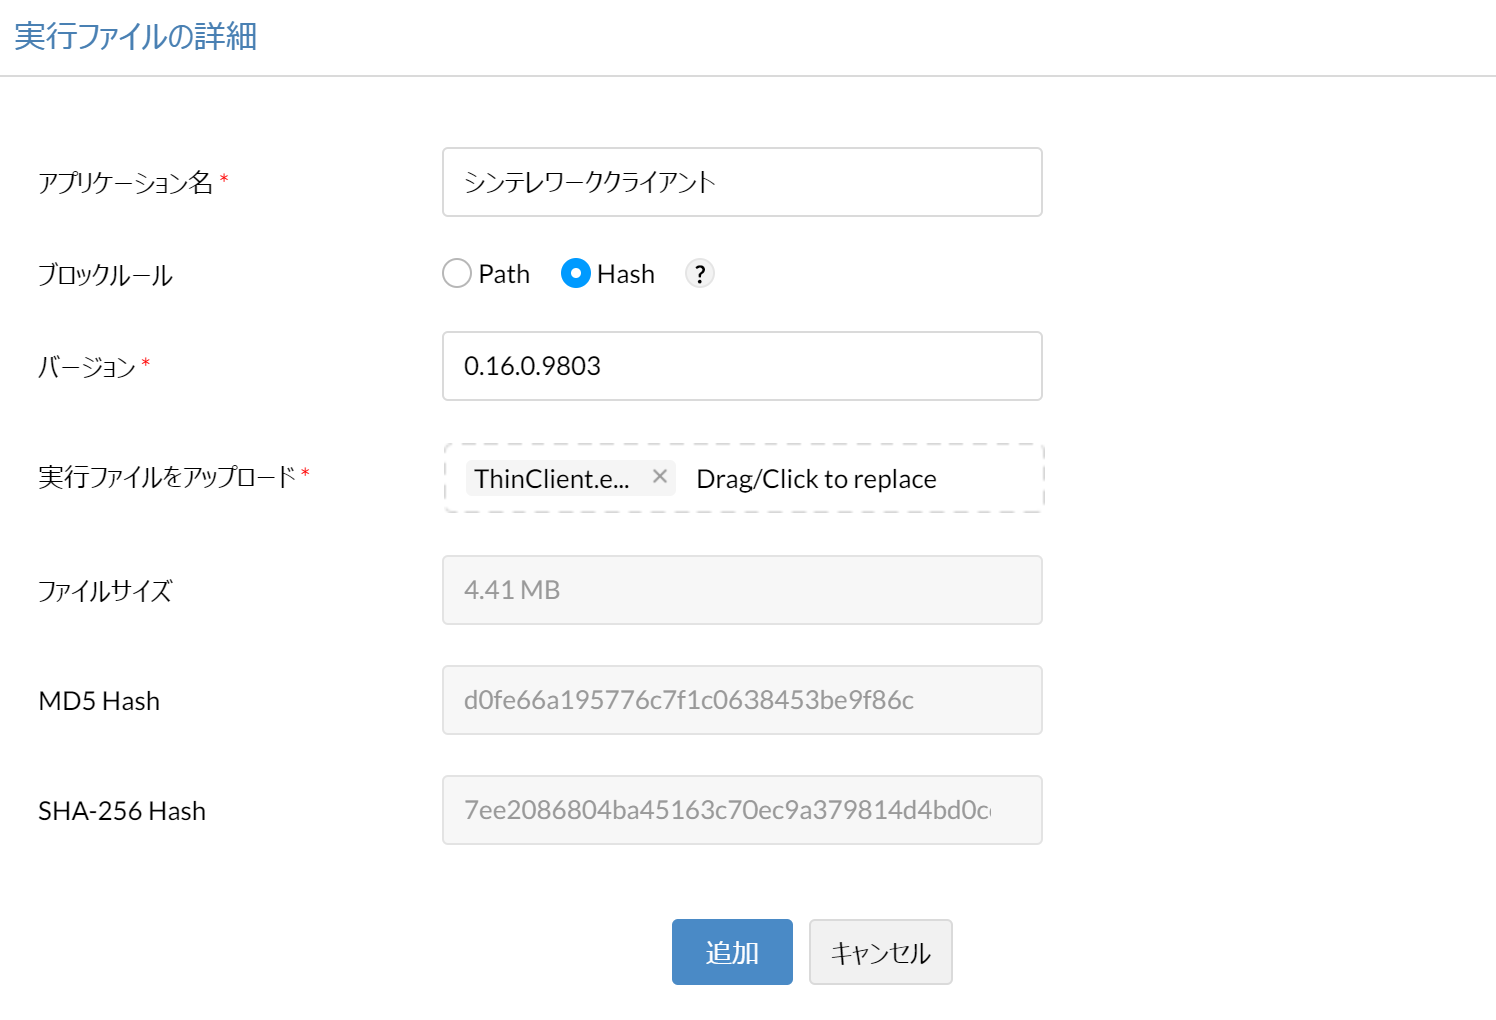Click the Drag/Click to replace upload text
Image resolution: width=1496 pixels, height=1020 pixels.
816,479
